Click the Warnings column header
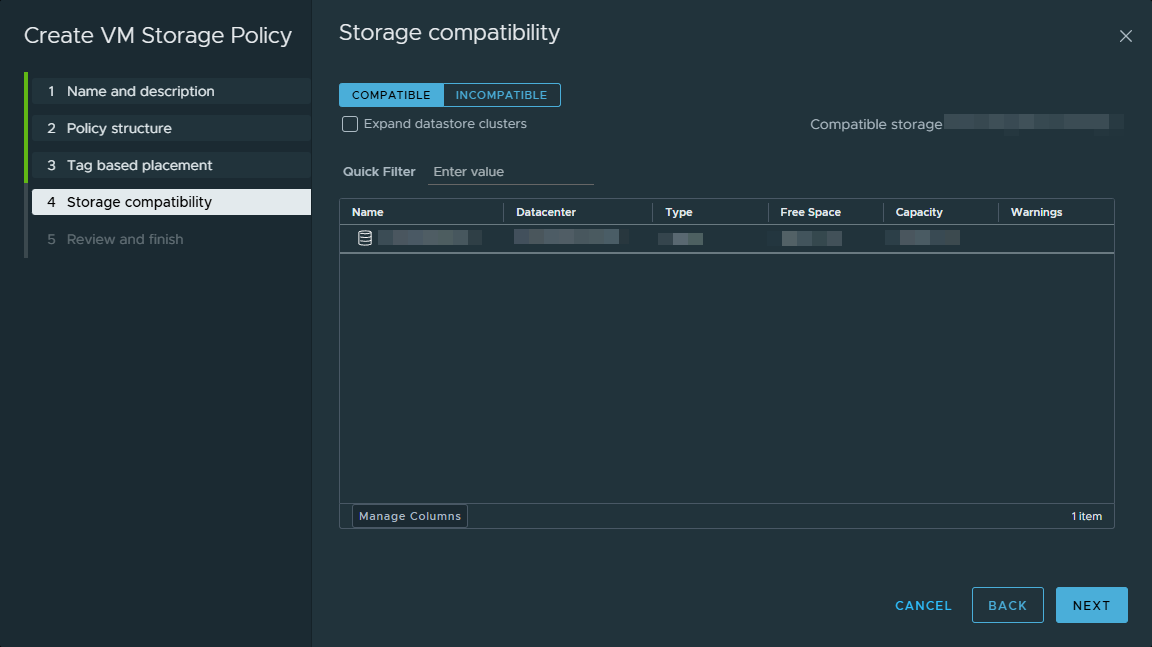The width and height of the screenshot is (1152, 647). (1036, 212)
